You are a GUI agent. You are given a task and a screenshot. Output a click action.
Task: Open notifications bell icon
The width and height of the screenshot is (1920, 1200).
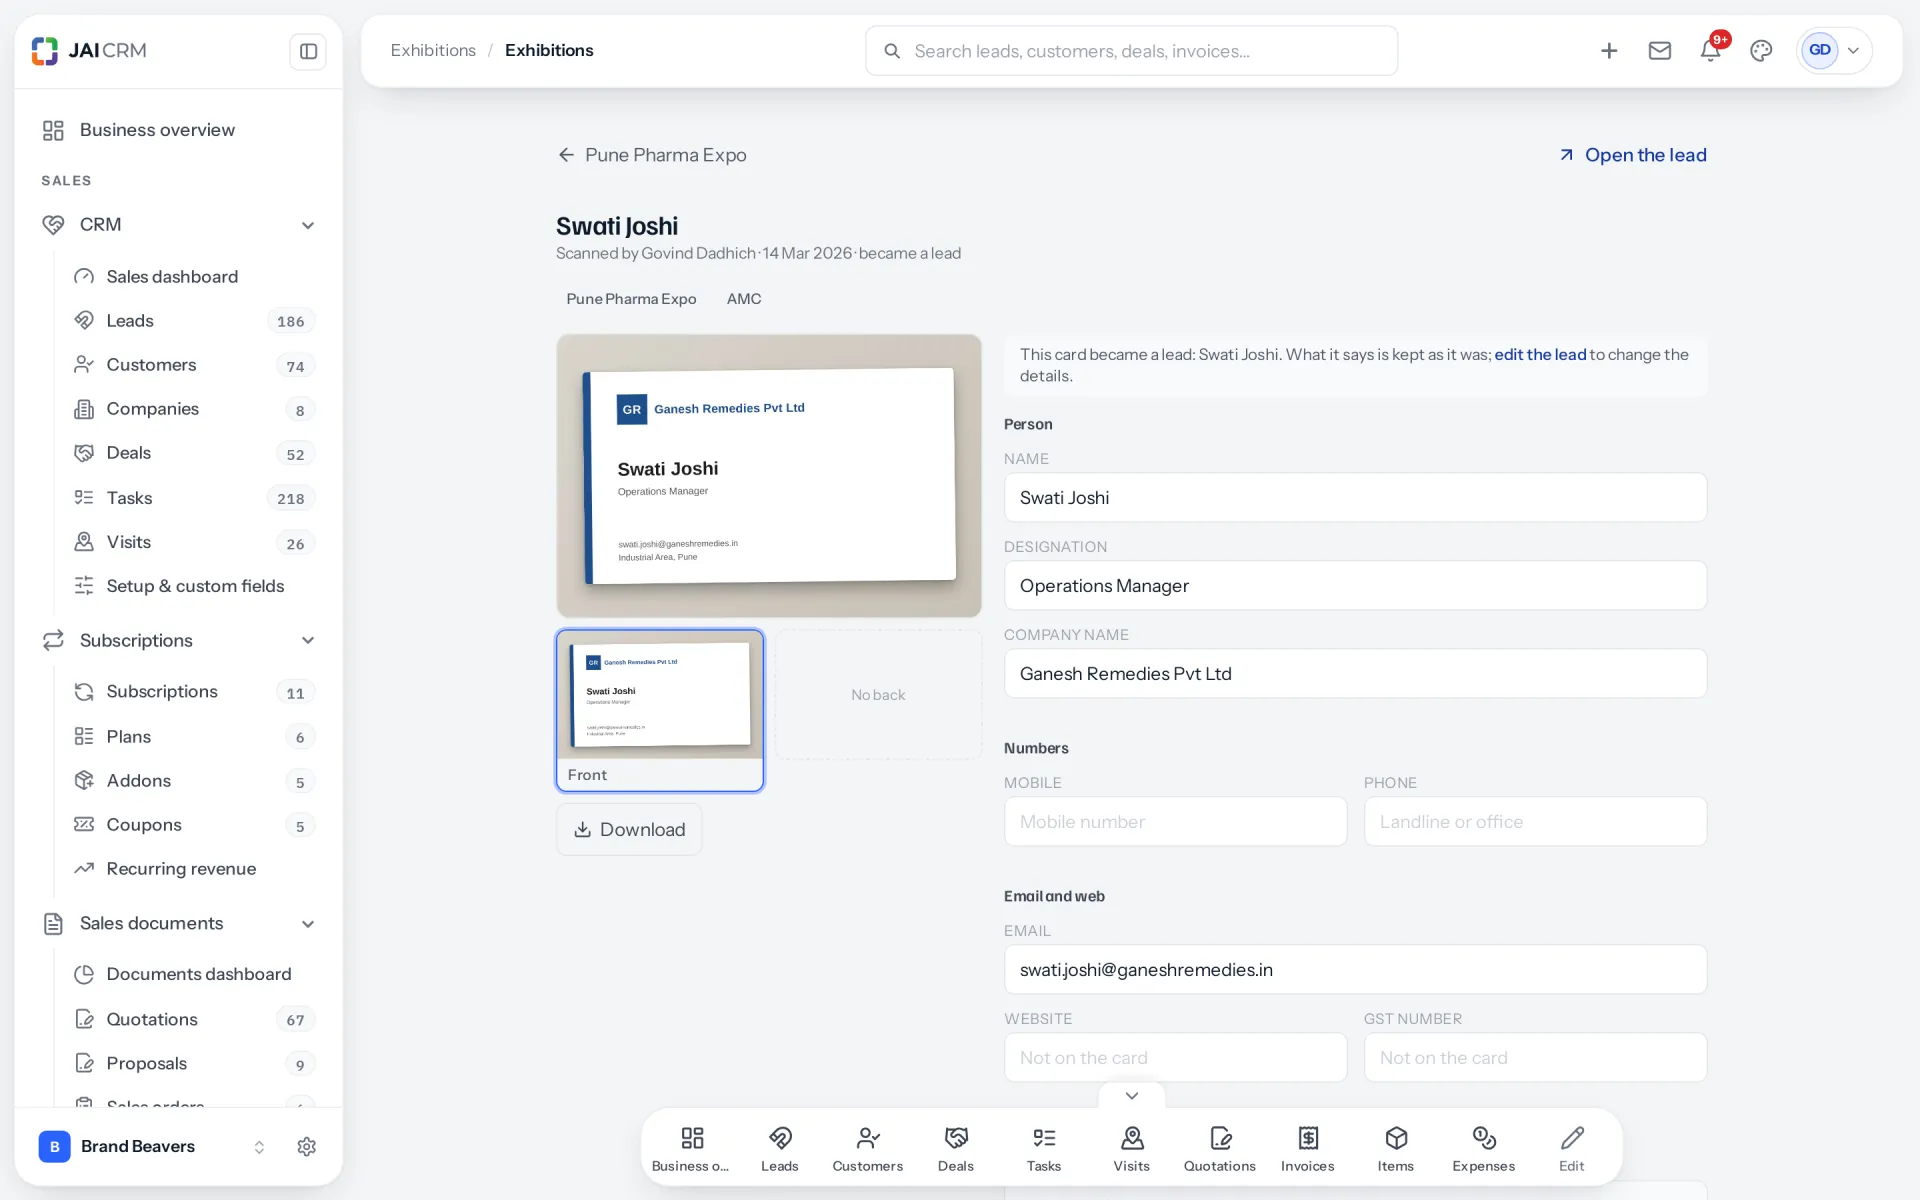click(1711, 51)
